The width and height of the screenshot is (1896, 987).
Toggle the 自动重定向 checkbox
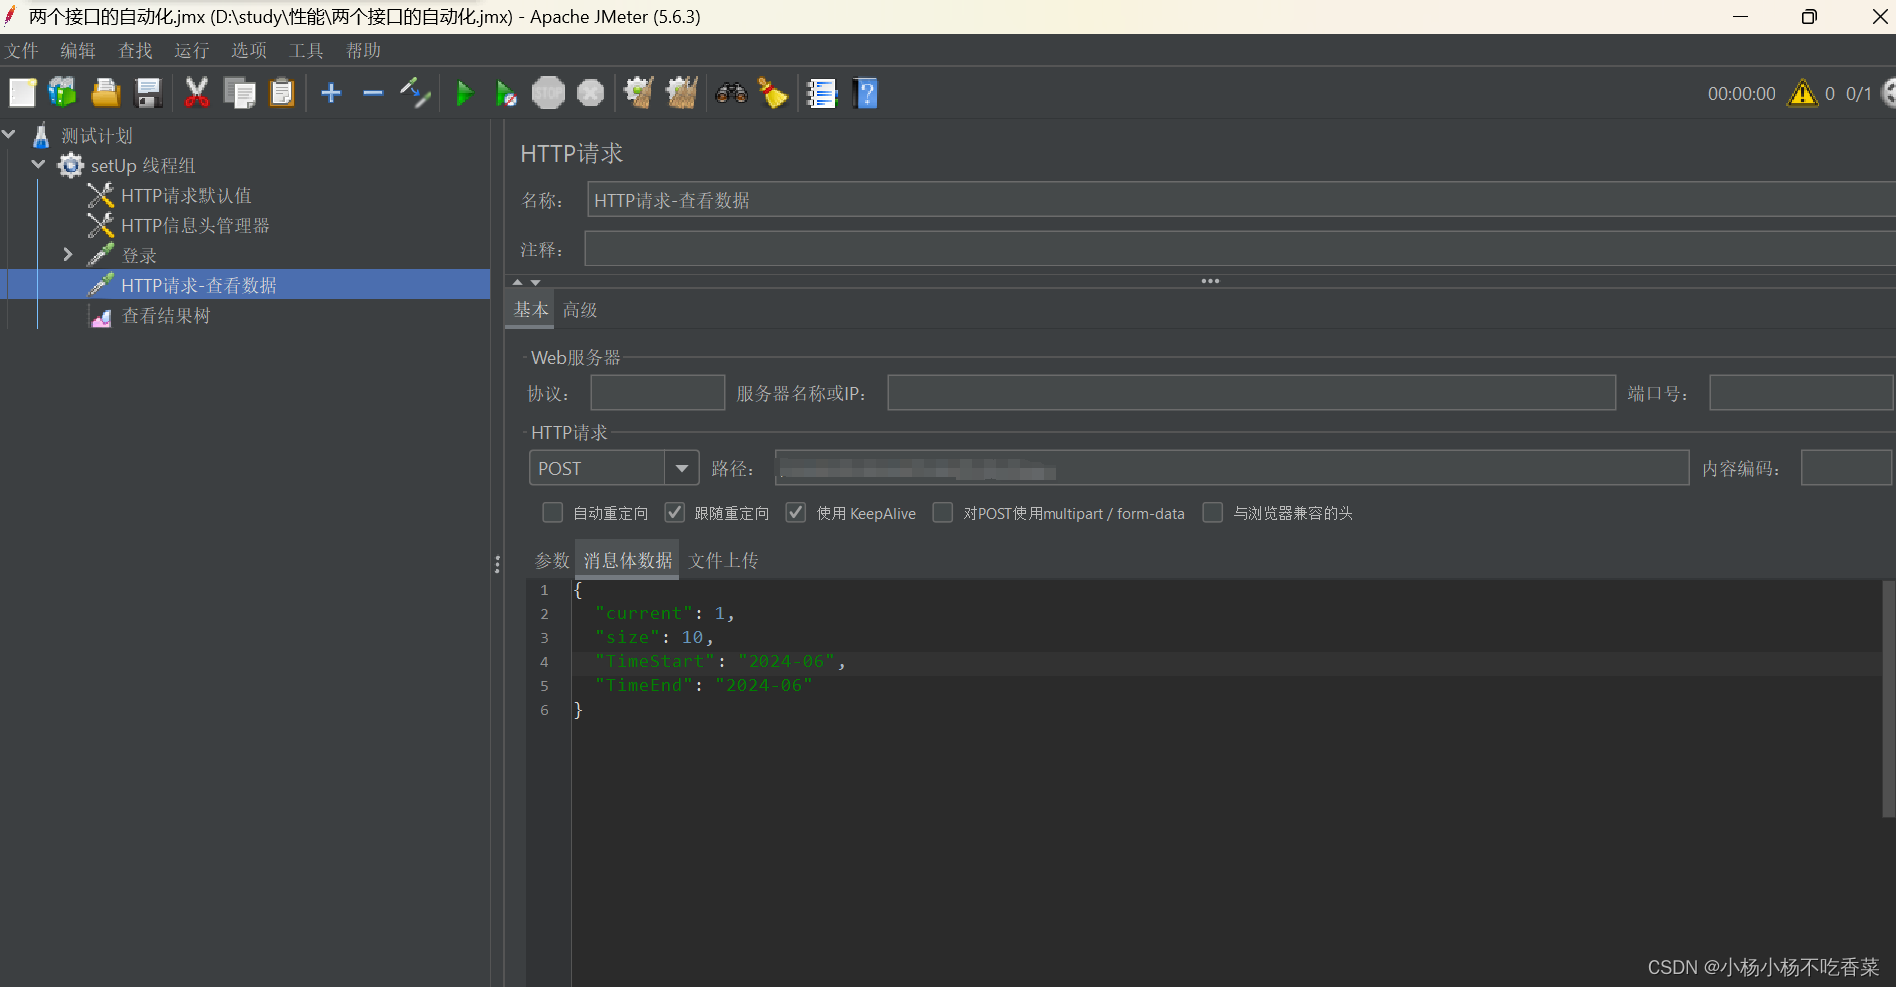[552, 513]
